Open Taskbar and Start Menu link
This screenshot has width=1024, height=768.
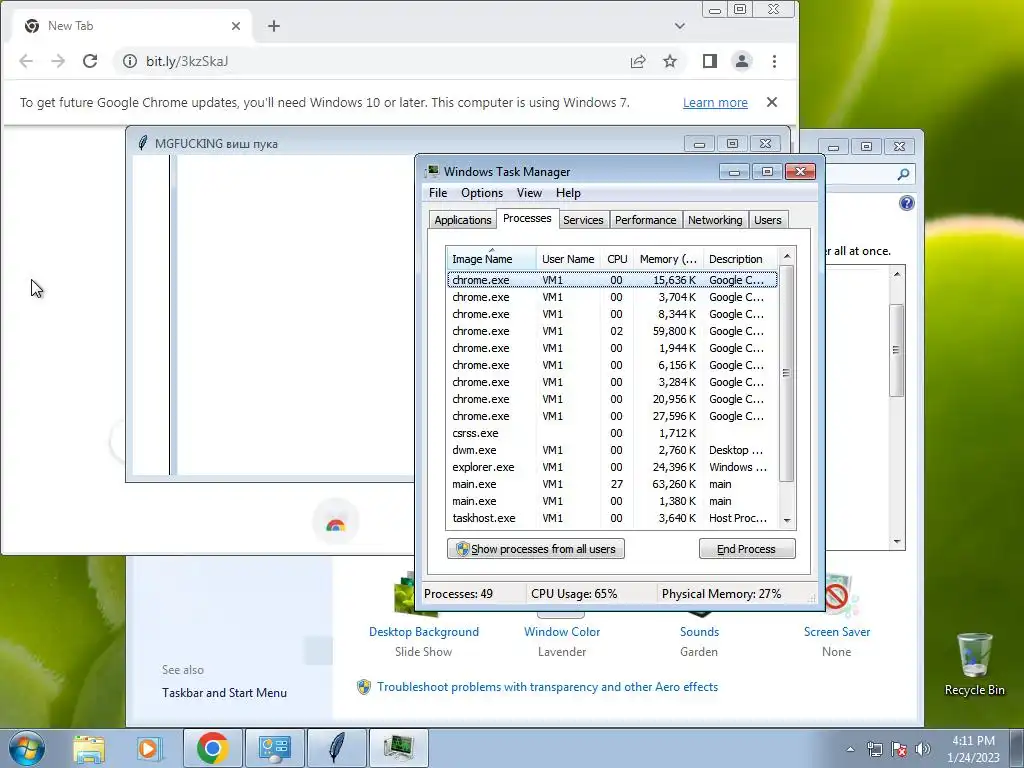[224, 692]
